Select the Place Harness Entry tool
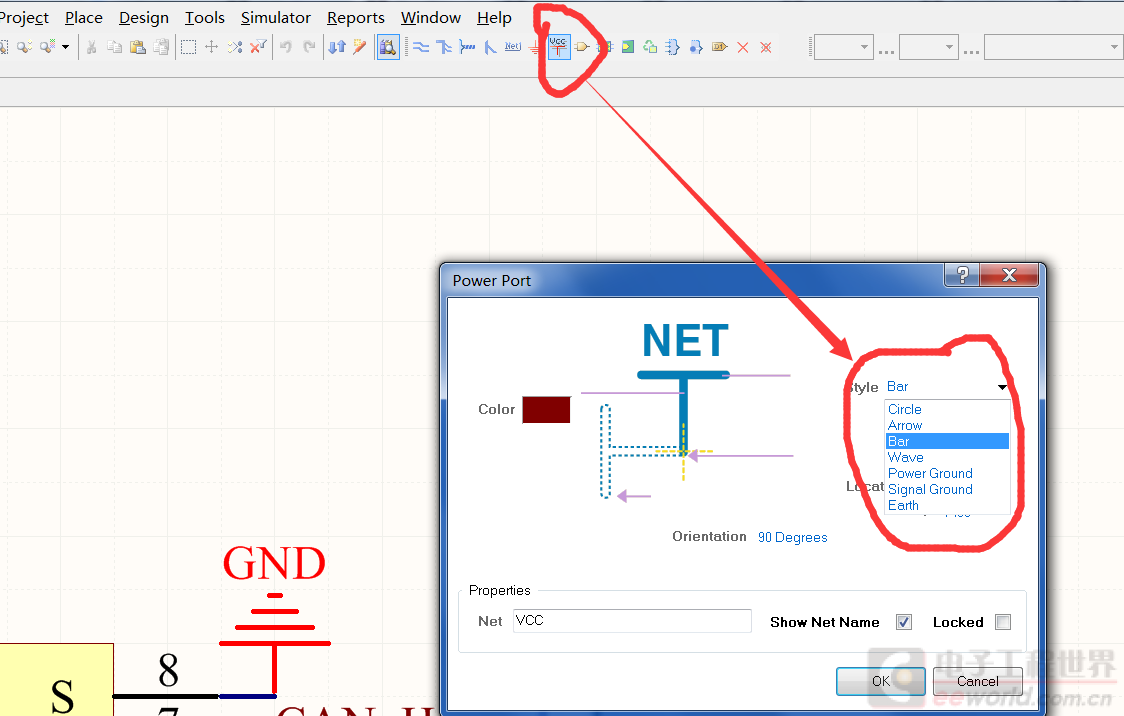 coord(695,47)
